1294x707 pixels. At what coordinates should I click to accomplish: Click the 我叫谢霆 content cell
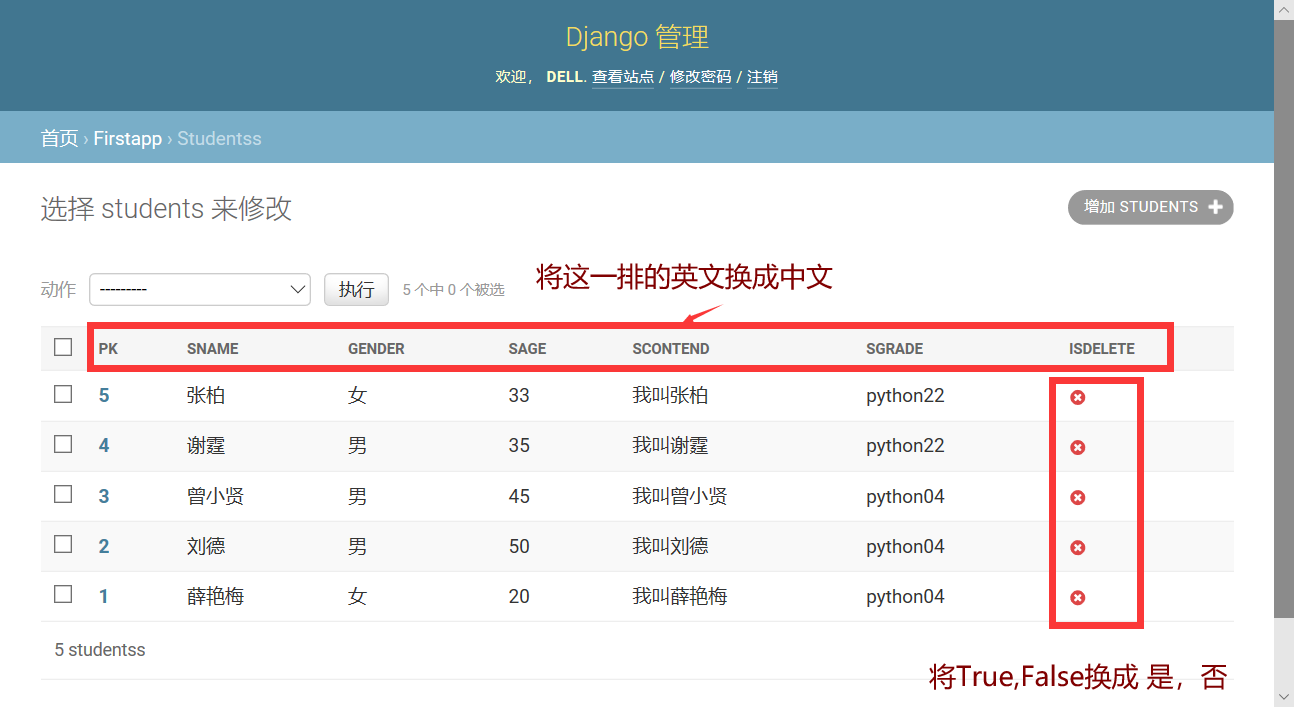click(670, 446)
